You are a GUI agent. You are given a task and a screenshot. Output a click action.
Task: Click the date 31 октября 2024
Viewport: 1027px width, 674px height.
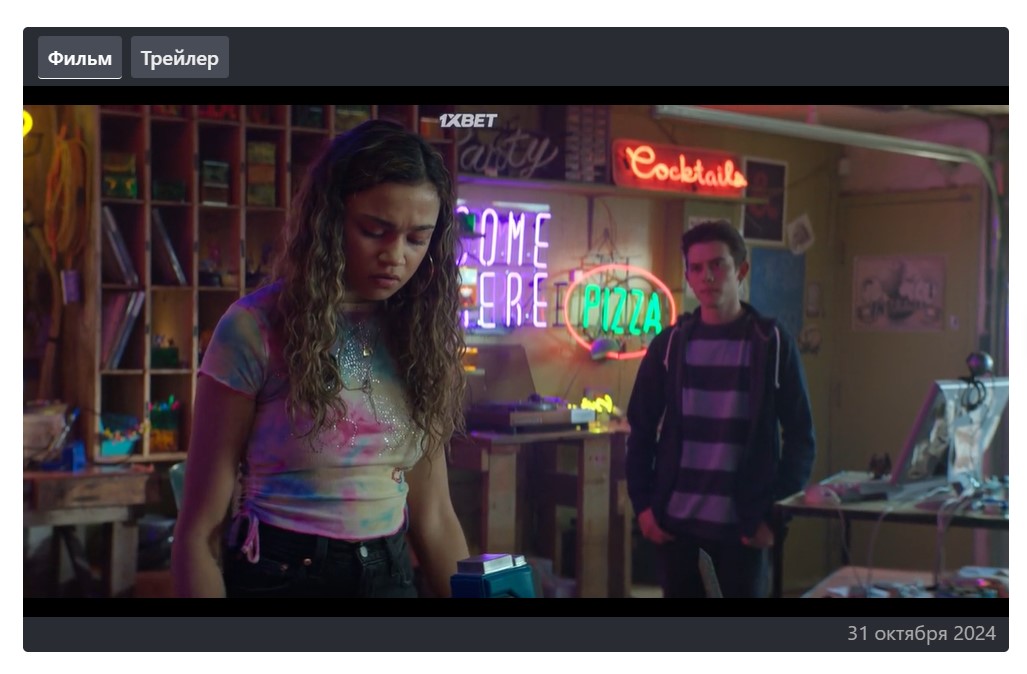click(921, 634)
